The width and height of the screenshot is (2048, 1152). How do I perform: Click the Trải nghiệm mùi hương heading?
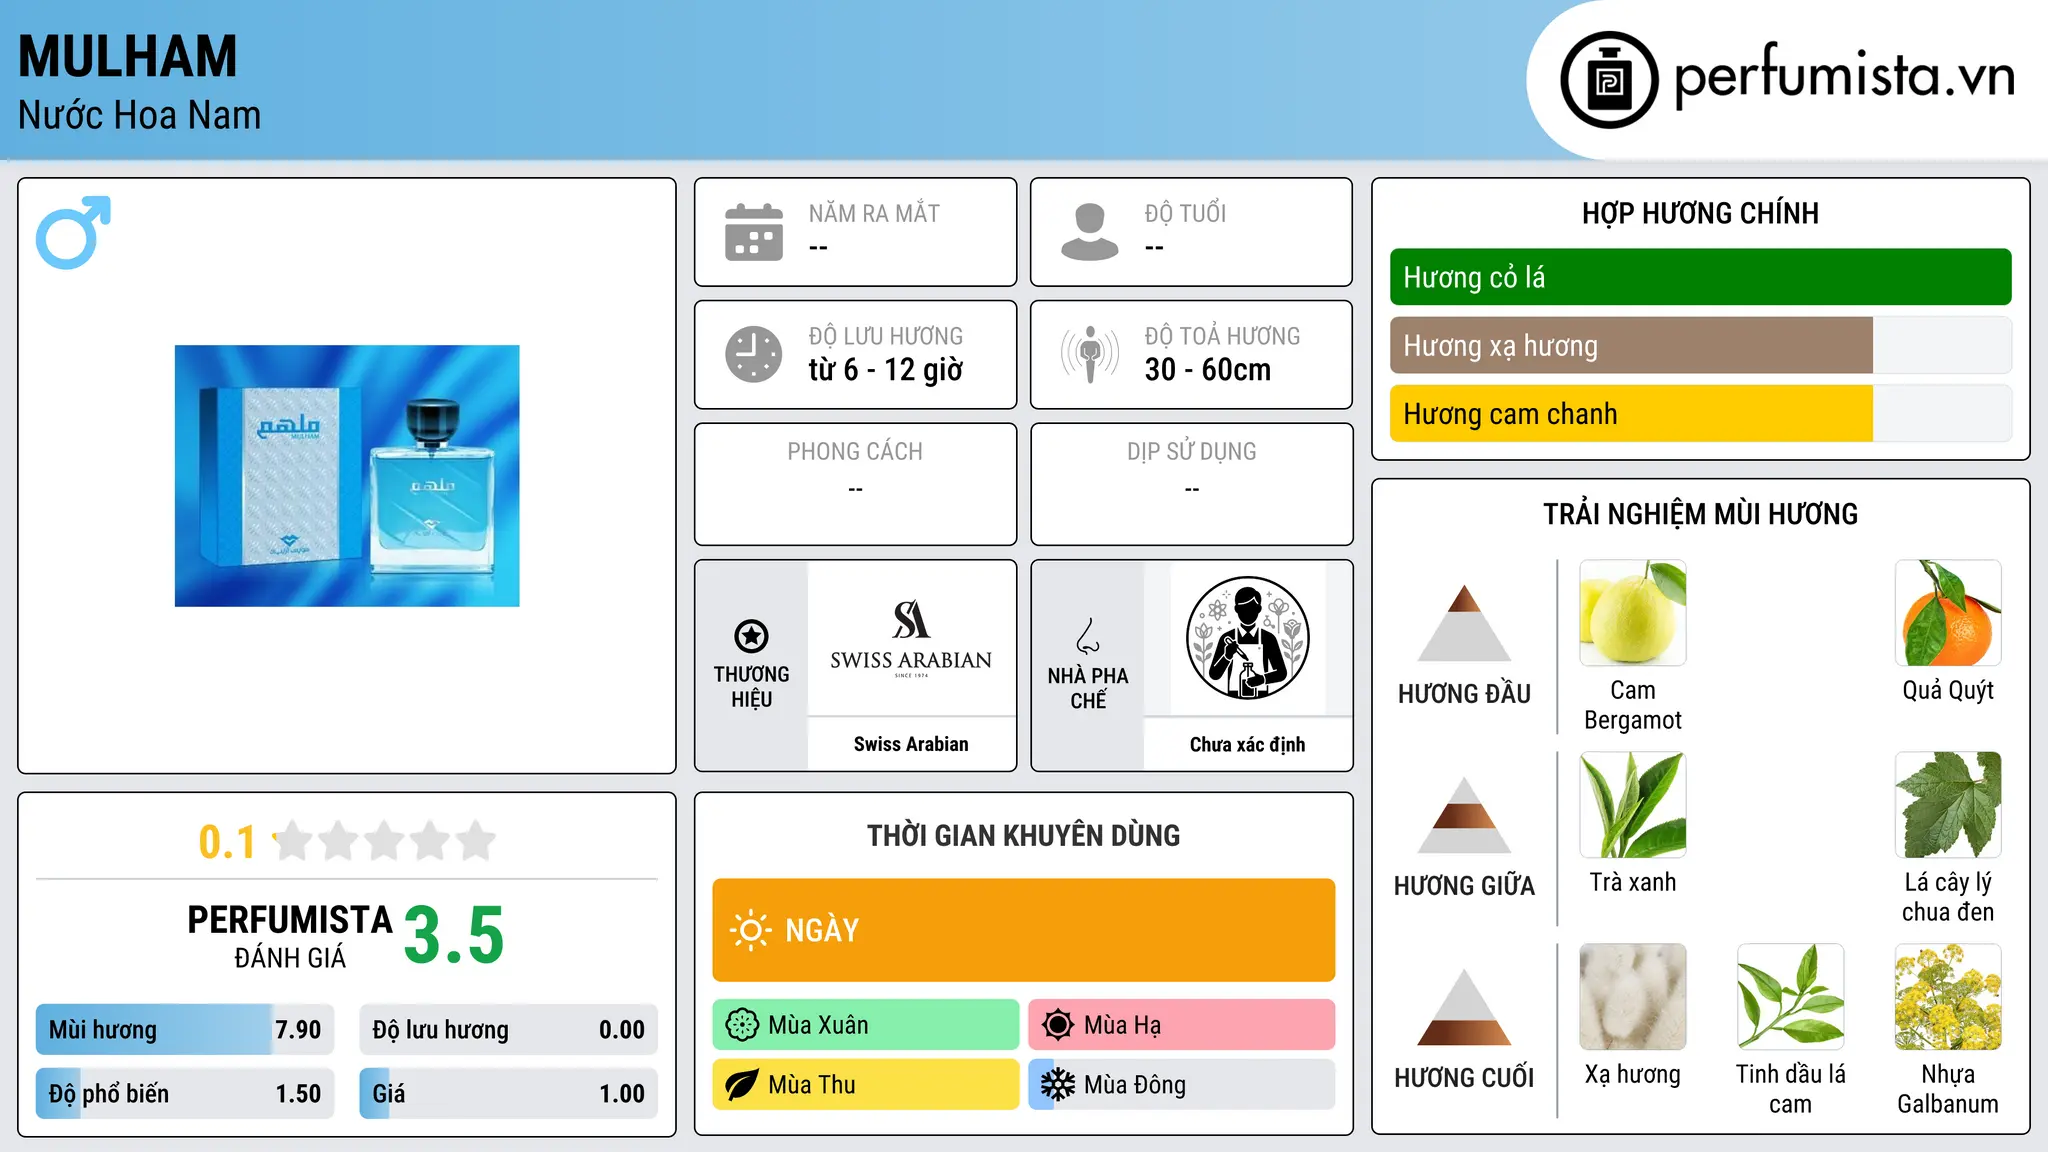(1700, 515)
